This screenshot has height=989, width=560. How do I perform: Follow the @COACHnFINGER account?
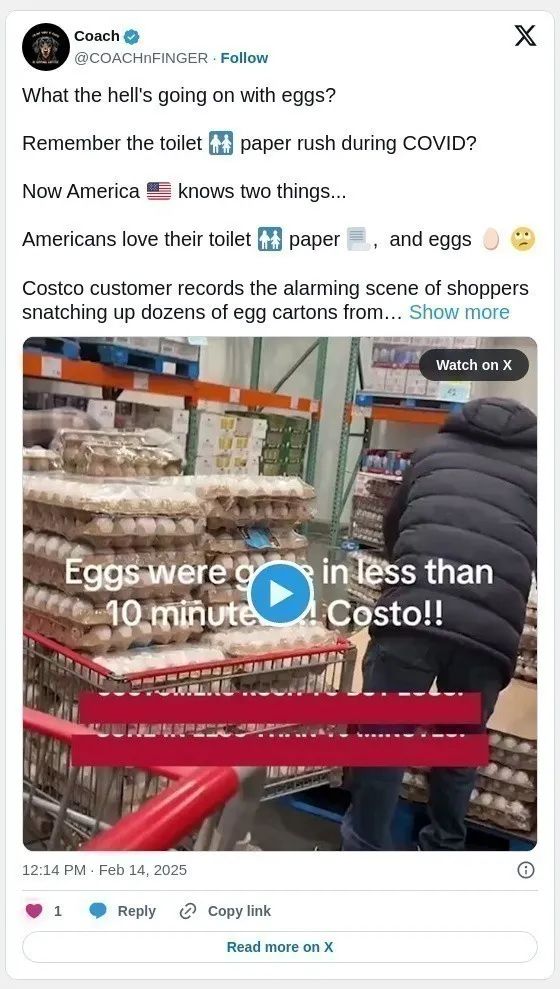244,58
